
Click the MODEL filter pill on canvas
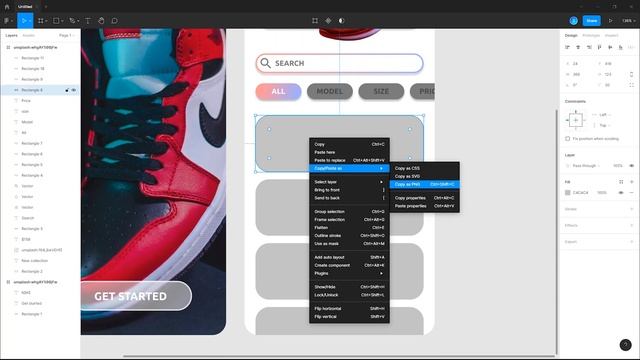330,91
